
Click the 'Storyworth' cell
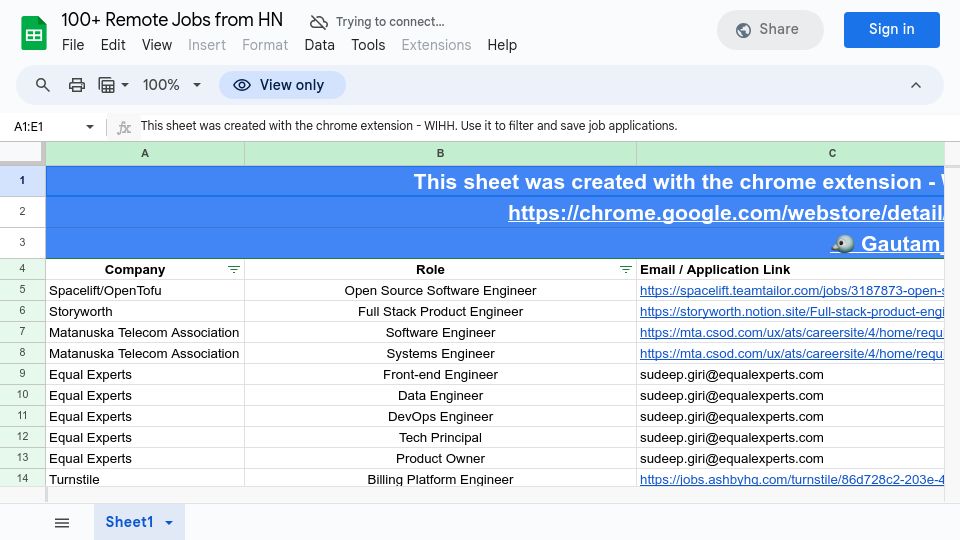pyautogui.click(x=145, y=311)
